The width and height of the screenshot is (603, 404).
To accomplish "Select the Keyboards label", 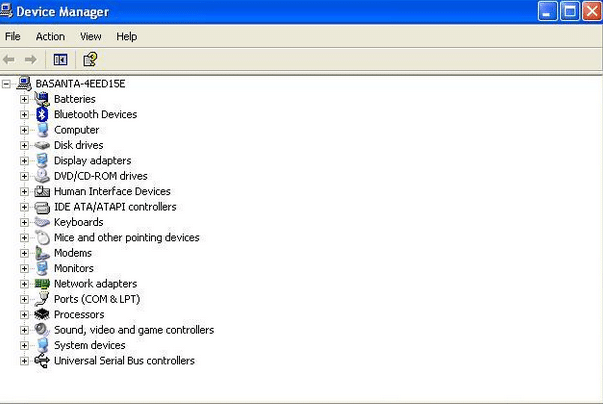I will coord(78,222).
